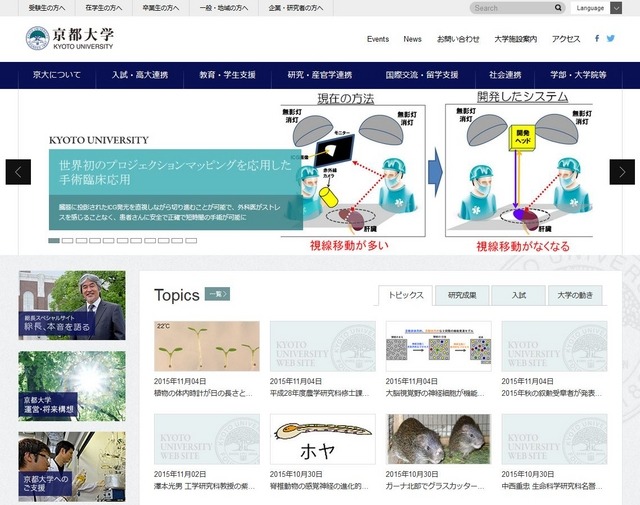The height and width of the screenshot is (505, 640).
Task: Select the second slide indicator
Action: click(x=68, y=241)
